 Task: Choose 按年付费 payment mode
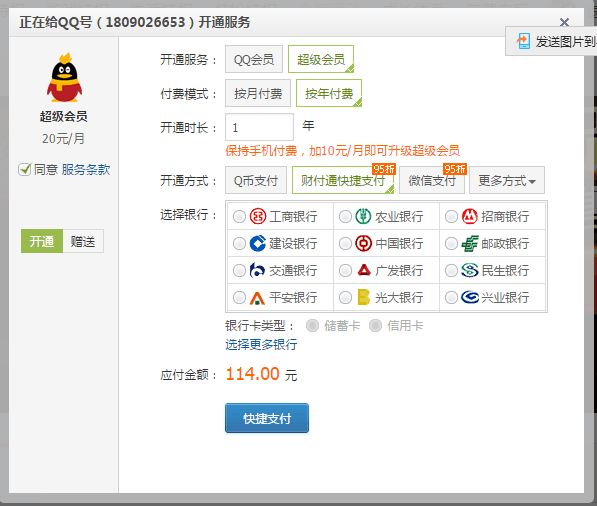329,93
